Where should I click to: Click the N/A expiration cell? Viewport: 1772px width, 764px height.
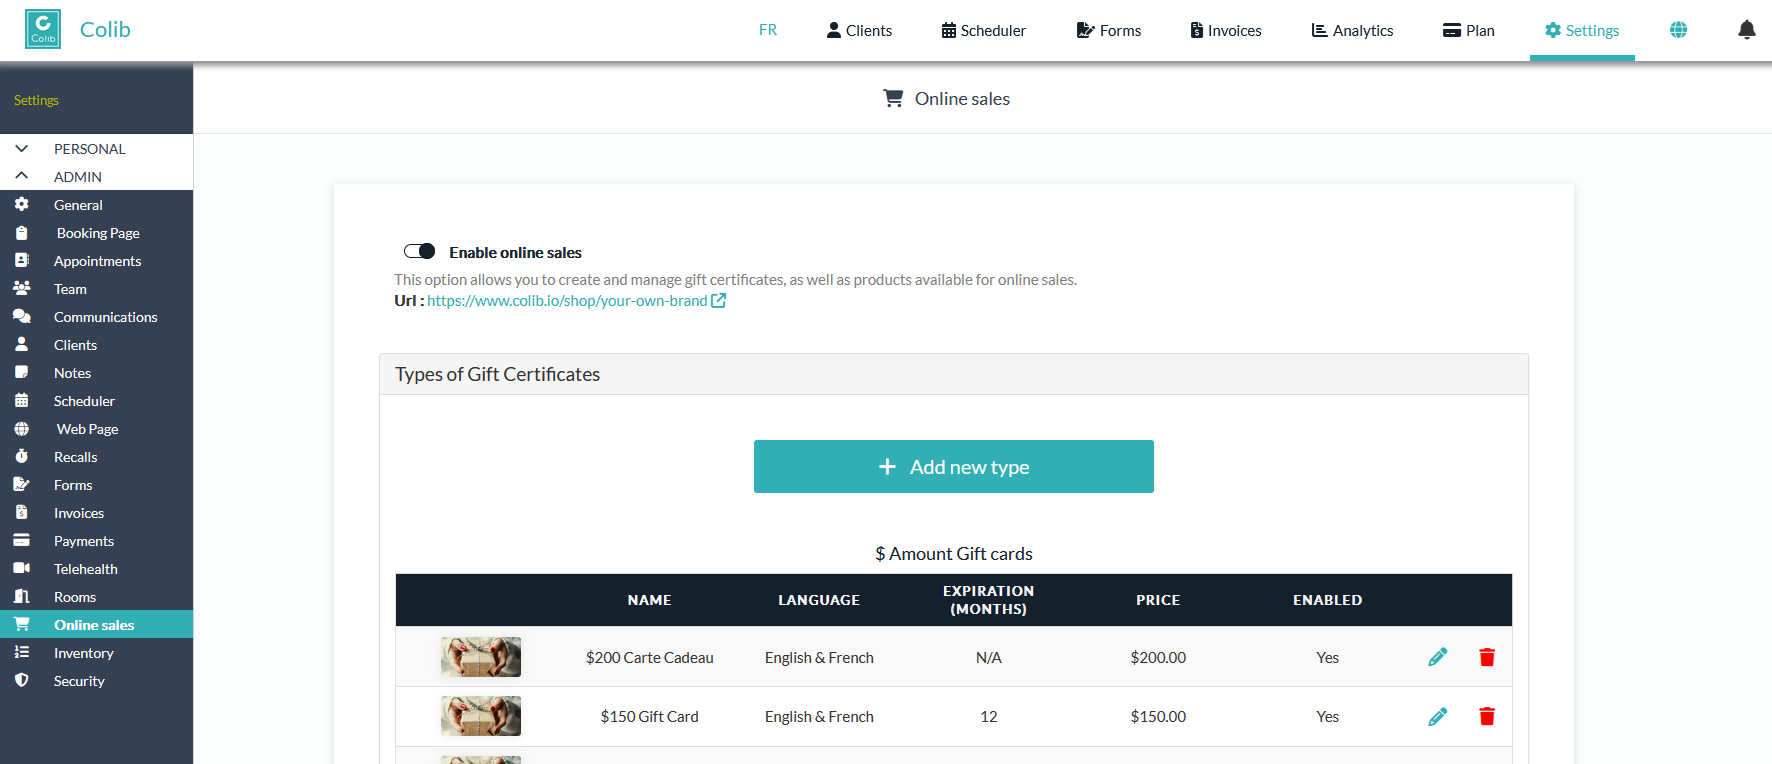989,657
